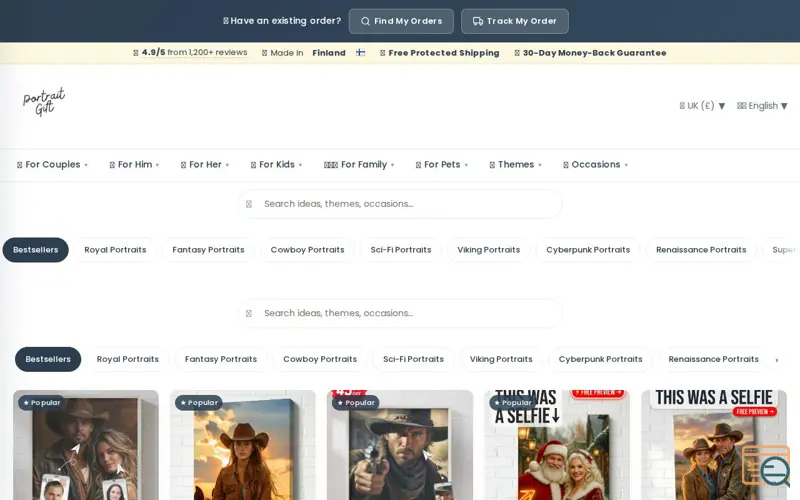
Task: Click the orange browser-search floating icon
Action: [766, 466]
